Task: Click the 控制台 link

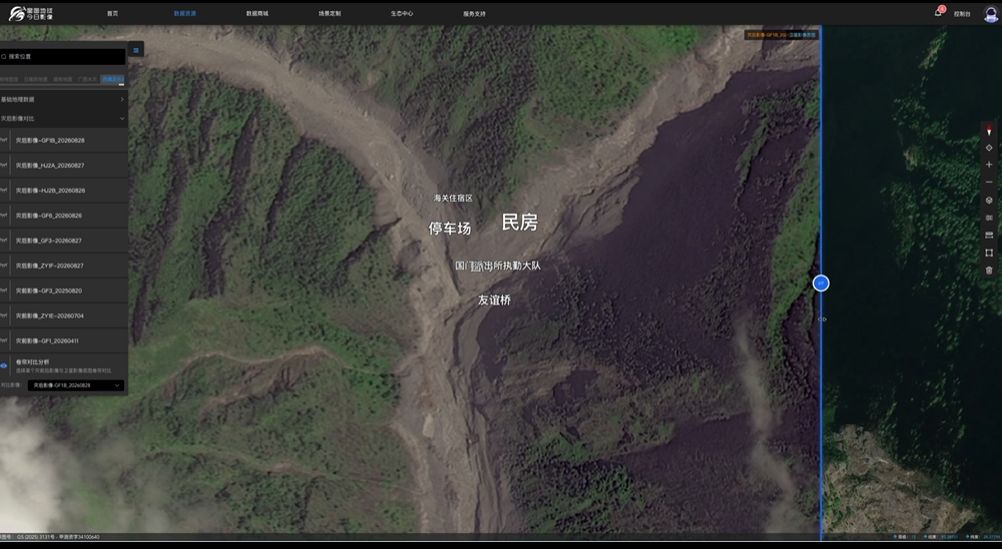Action: tap(962, 13)
